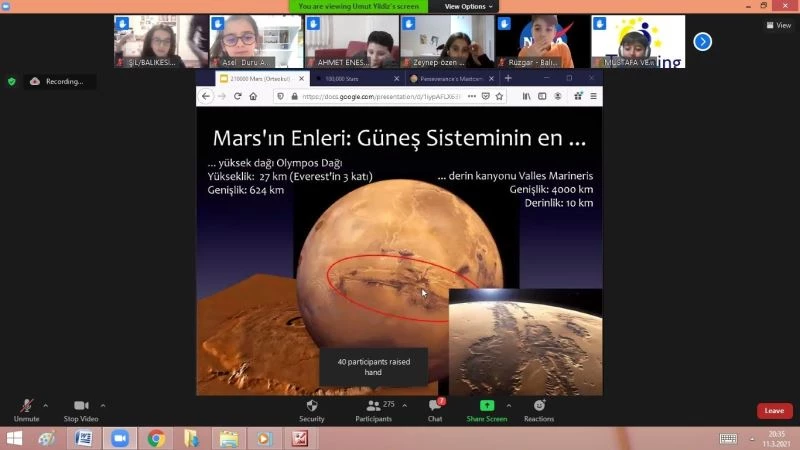Image resolution: width=800 pixels, height=450 pixels.
Task: Open the Participants panel
Action: 373,408
